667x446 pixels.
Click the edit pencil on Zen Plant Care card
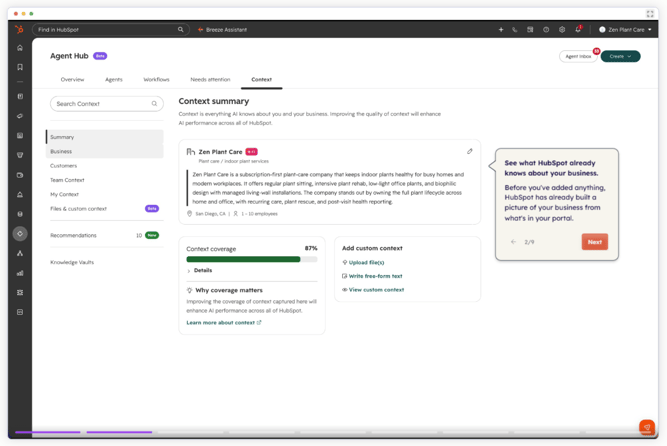tap(470, 151)
